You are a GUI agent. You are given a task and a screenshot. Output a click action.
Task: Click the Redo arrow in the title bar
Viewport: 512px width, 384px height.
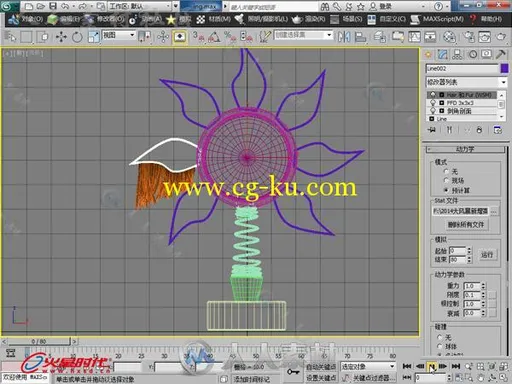(x=82, y=6)
